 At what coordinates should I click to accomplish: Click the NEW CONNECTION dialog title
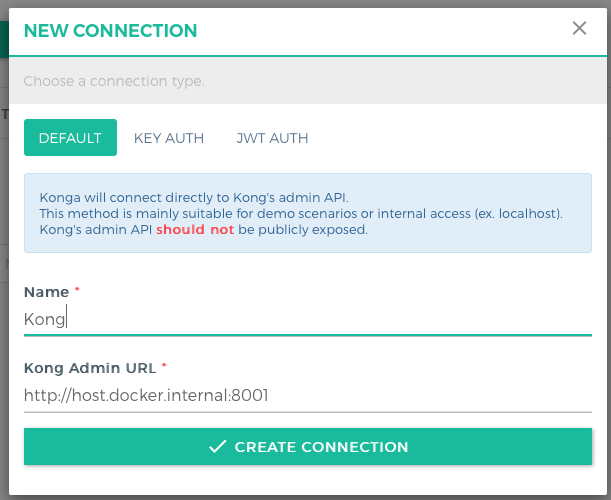coord(110,30)
